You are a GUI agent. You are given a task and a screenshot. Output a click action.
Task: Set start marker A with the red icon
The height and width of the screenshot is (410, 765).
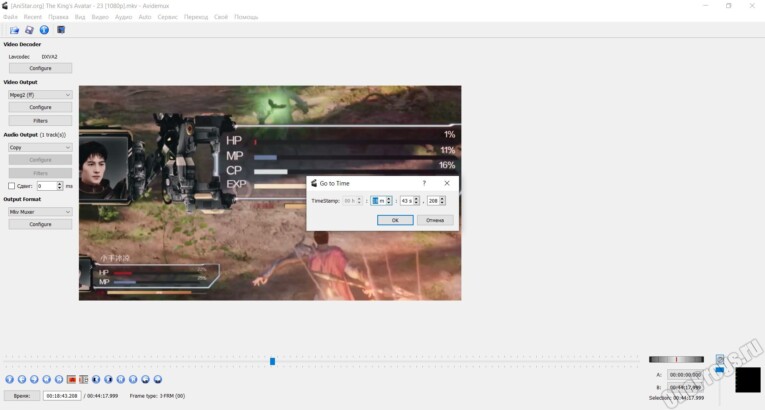click(x=71, y=379)
